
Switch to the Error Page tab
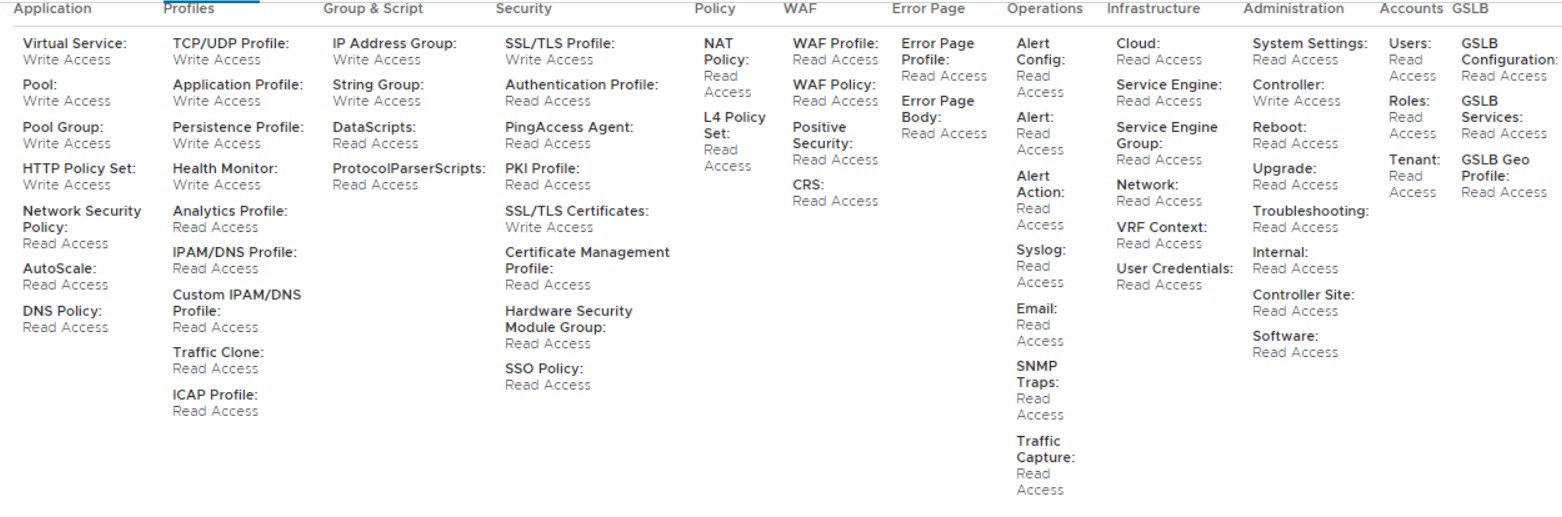click(x=928, y=9)
